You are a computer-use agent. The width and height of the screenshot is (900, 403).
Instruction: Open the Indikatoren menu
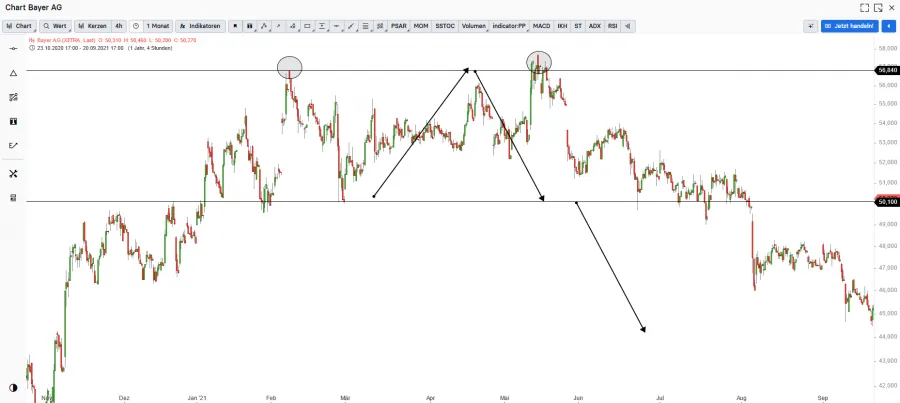(x=200, y=26)
